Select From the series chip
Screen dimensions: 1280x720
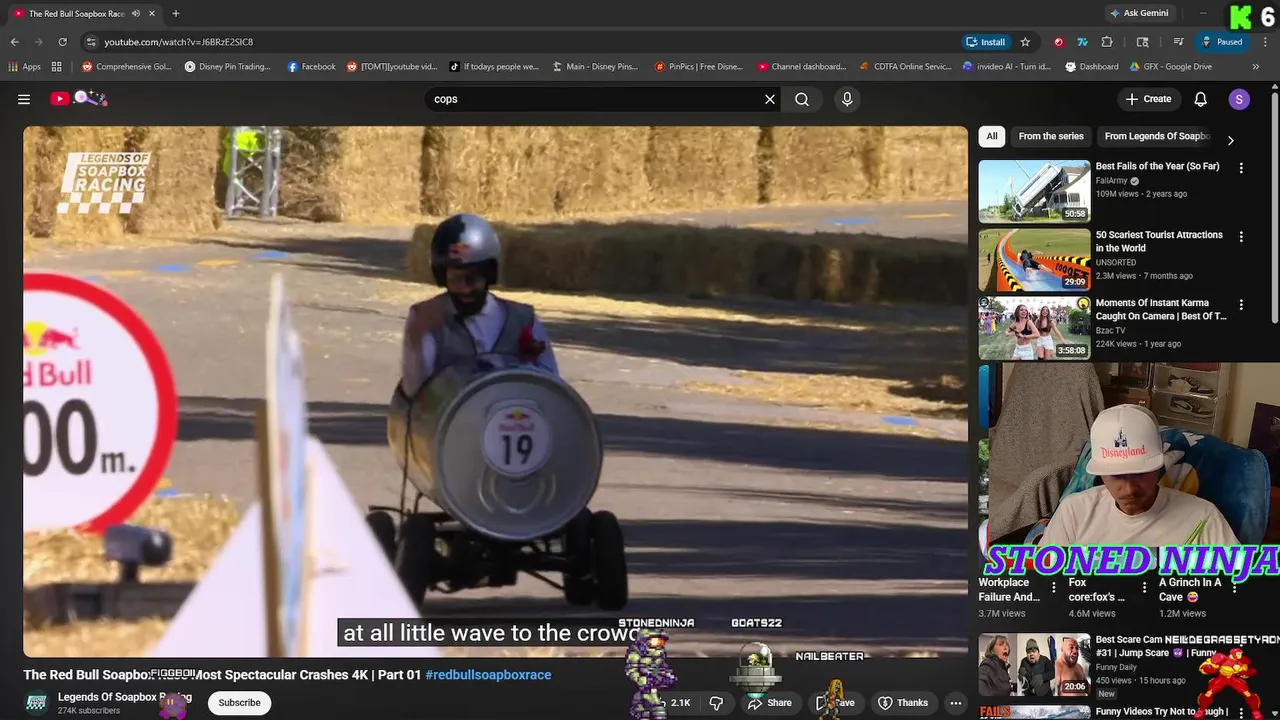(1051, 136)
